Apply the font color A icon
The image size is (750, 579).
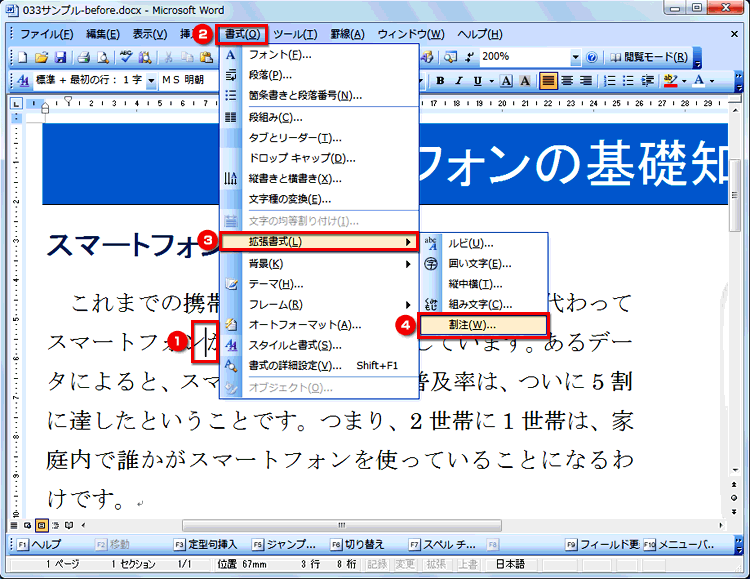click(x=699, y=80)
